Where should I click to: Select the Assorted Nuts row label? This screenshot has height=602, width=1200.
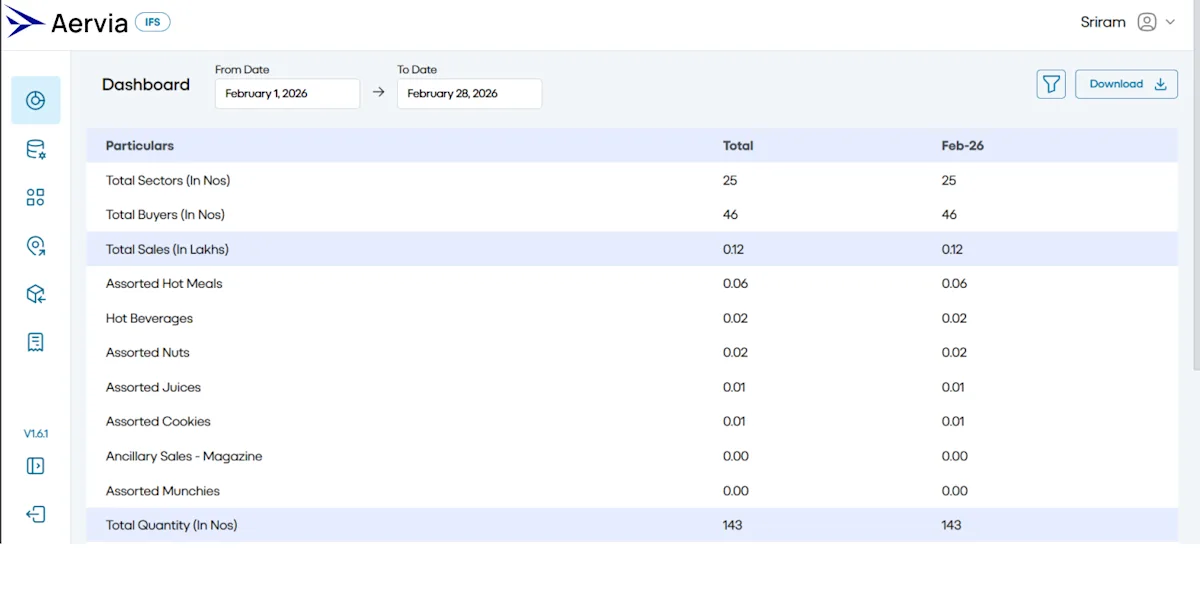pos(147,353)
